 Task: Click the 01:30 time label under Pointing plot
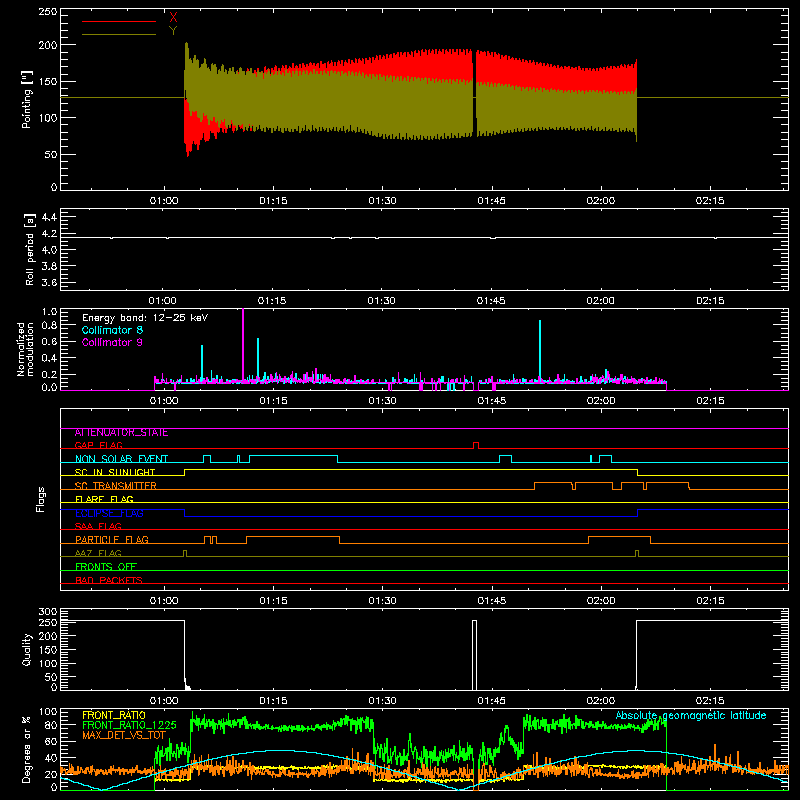pos(382,201)
